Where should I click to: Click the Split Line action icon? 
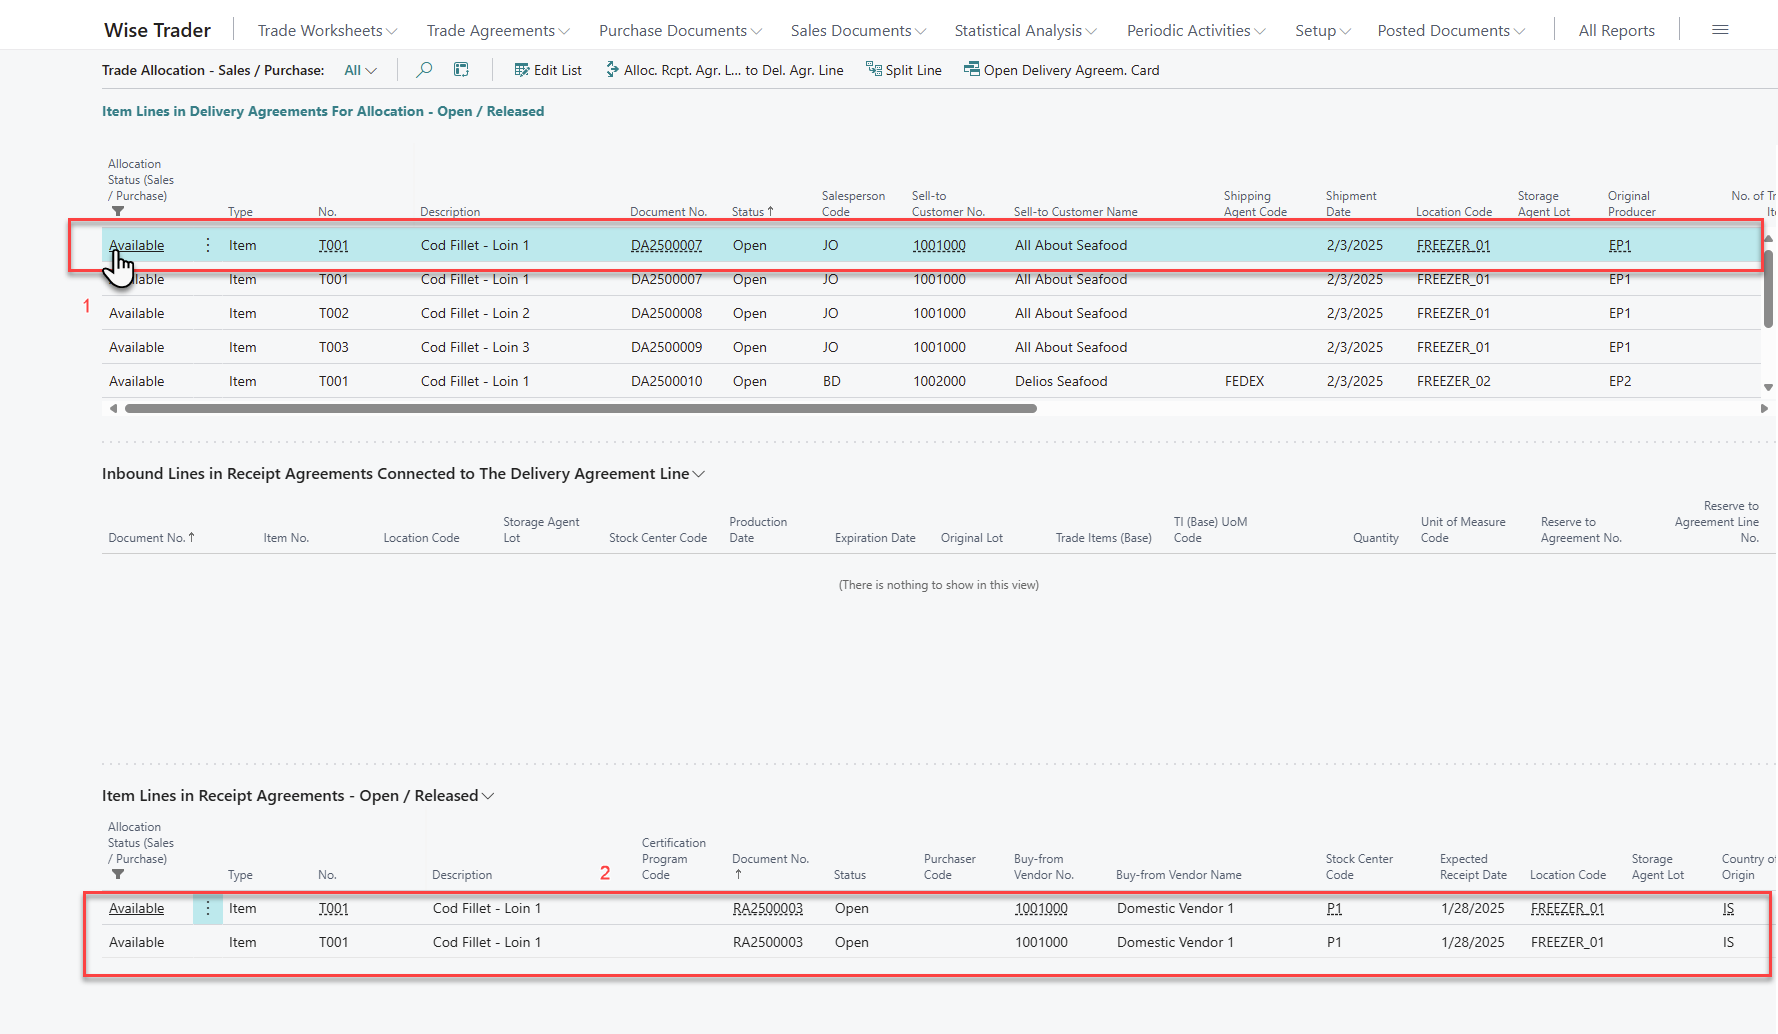click(x=873, y=70)
